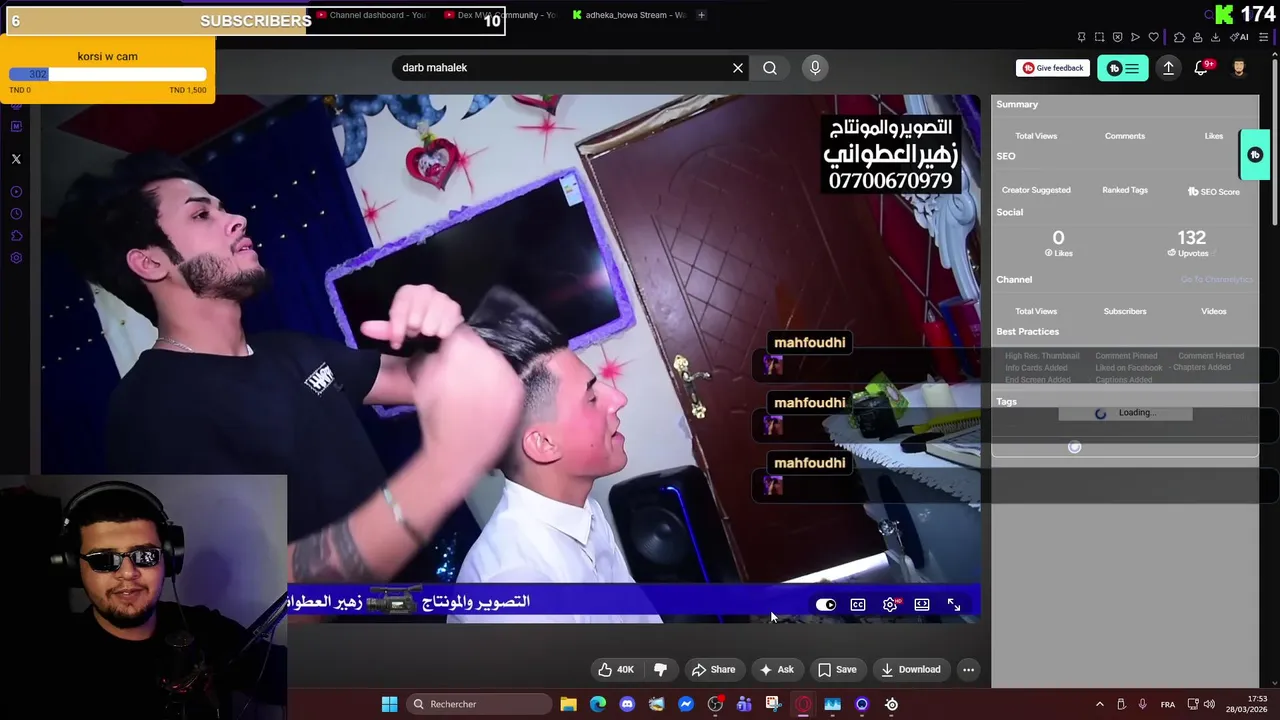Show hidden tray icons chevron

click(x=1099, y=704)
